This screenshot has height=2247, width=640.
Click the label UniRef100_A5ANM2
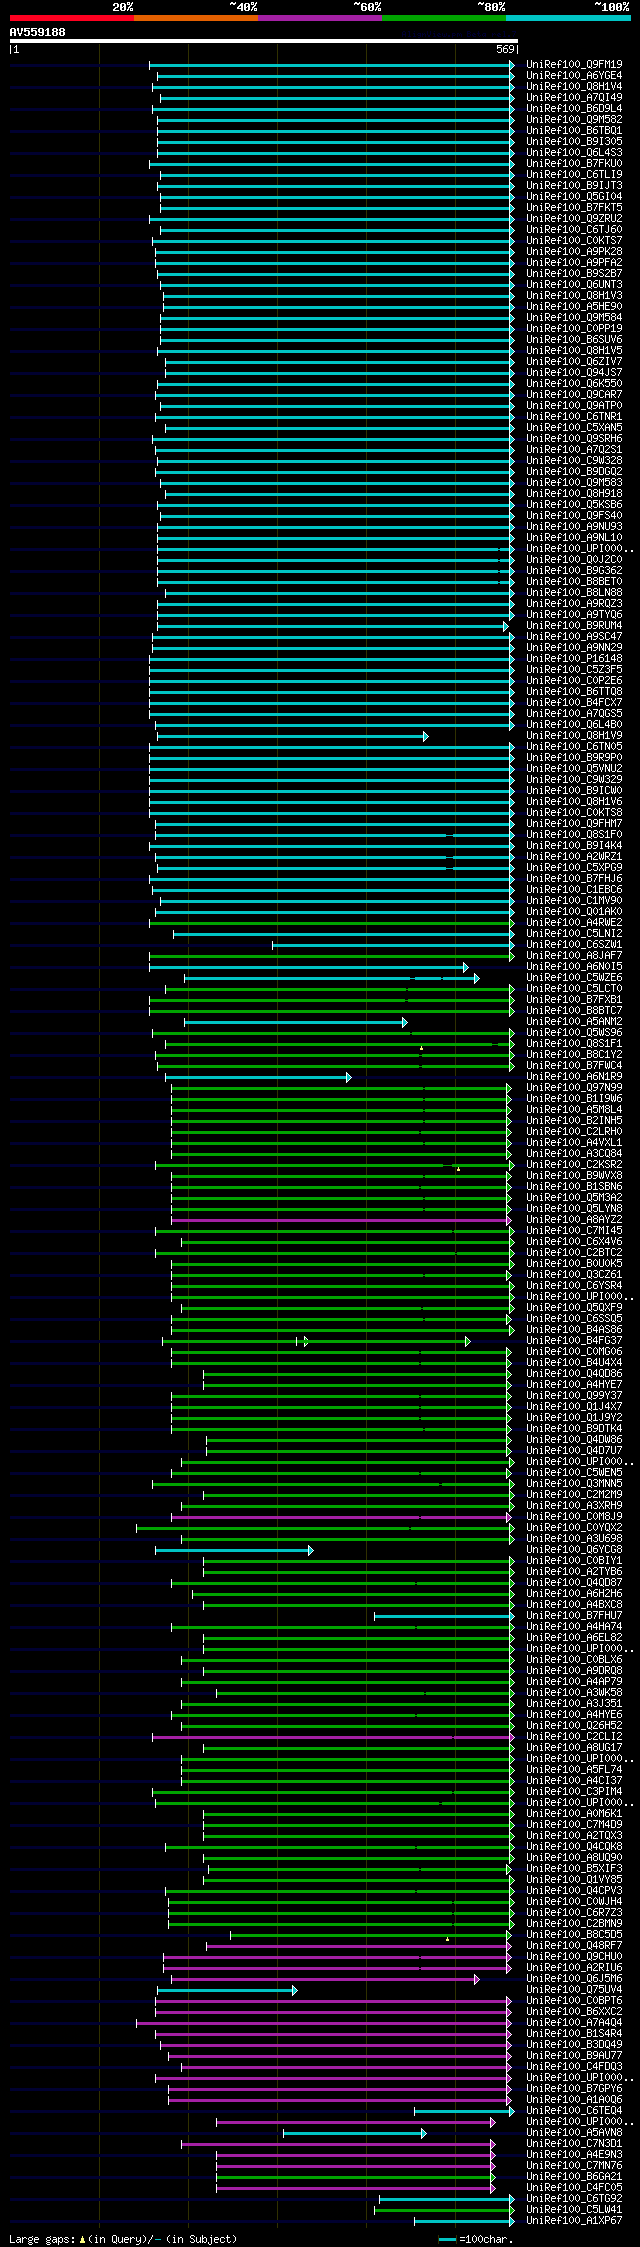pyautogui.click(x=574, y=1022)
